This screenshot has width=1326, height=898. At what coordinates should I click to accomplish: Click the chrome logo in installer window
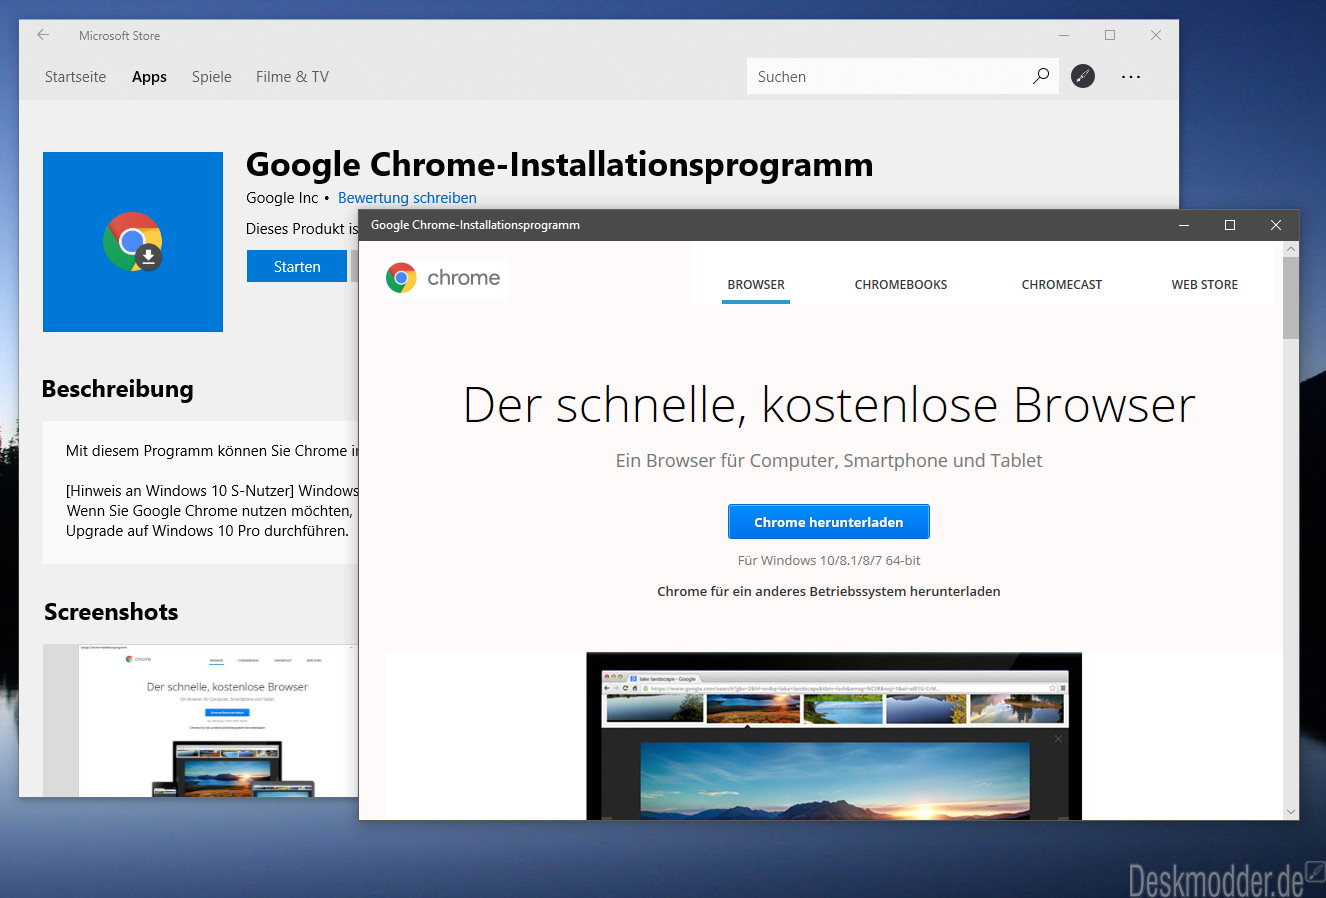point(445,278)
